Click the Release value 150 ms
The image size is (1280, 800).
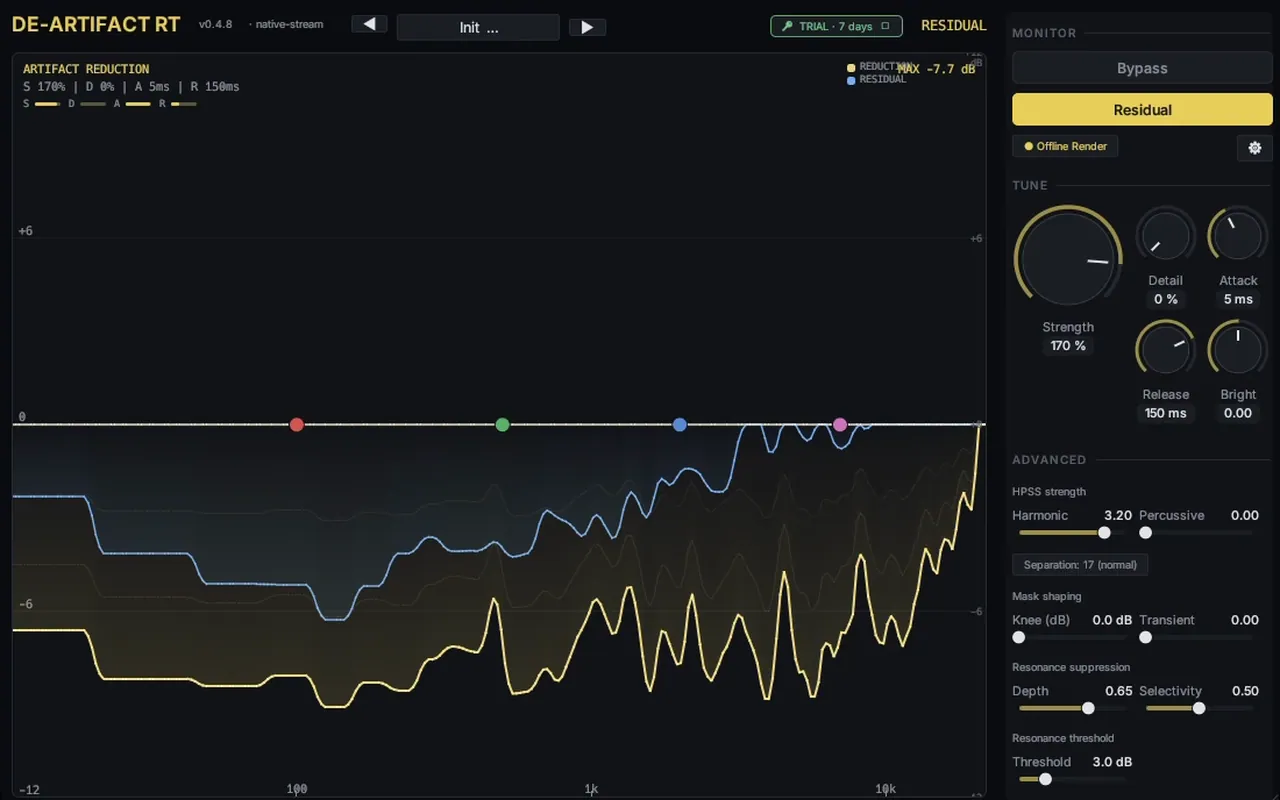pos(1166,414)
